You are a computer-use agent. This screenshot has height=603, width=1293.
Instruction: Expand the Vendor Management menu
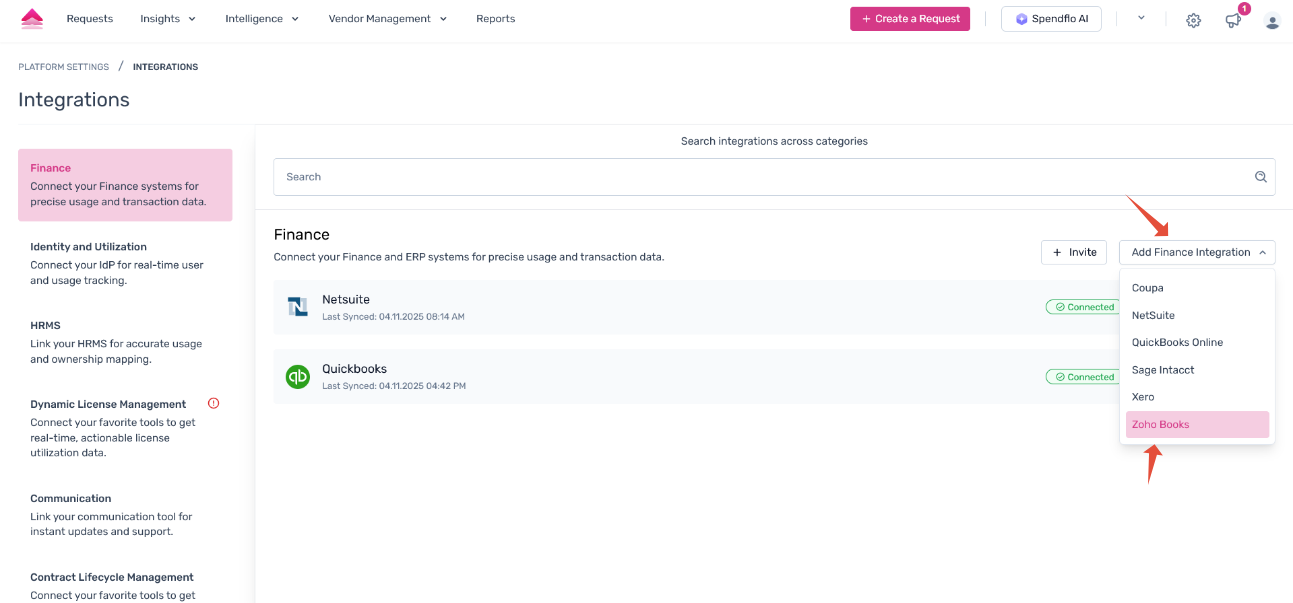[x=388, y=19]
